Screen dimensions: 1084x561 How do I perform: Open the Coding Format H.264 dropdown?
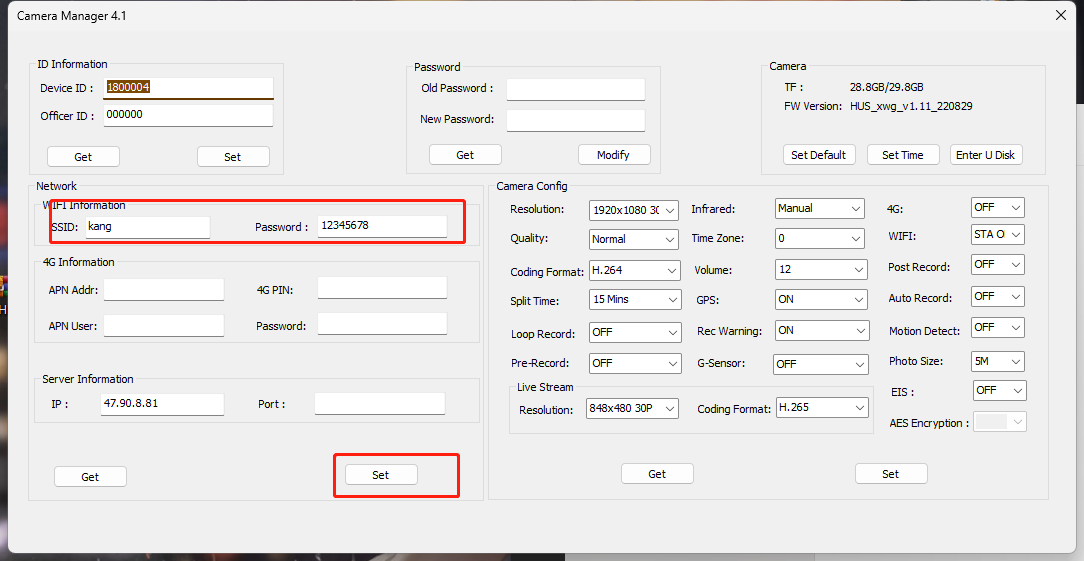634,271
